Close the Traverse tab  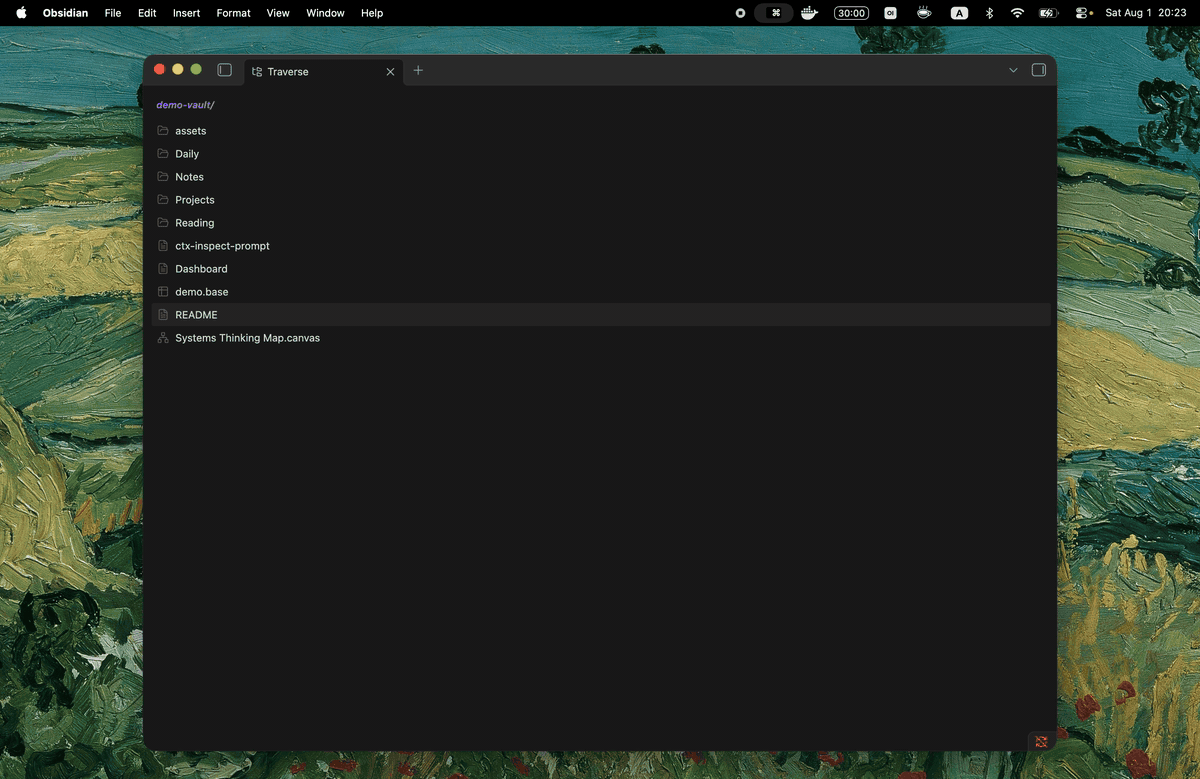[391, 72]
